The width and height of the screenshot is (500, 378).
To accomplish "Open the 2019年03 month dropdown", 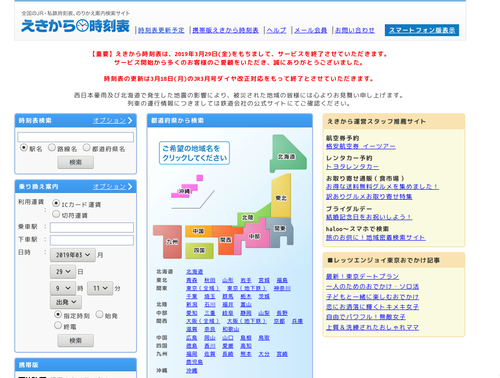I will point(73,255).
